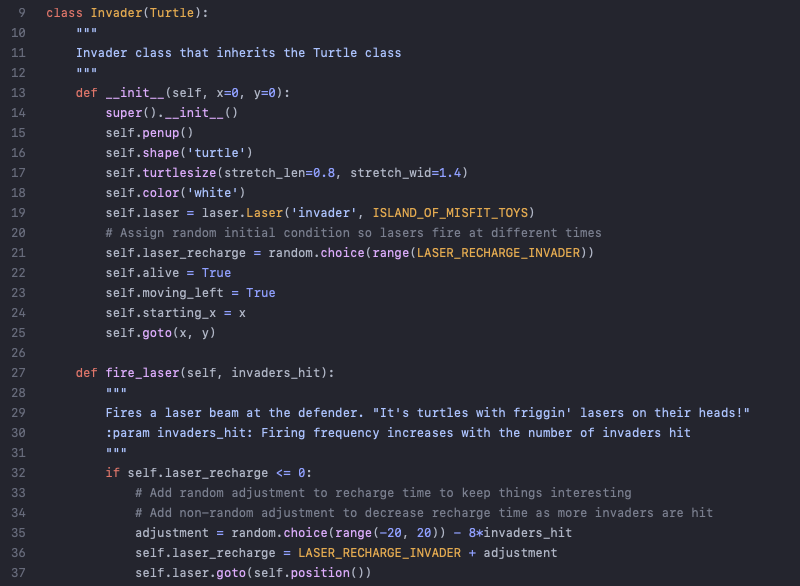Click the ISLAND_OF_MISFIT_TOYS constant
The image size is (800, 586).
pyautogui.click(x=450, y=213)
